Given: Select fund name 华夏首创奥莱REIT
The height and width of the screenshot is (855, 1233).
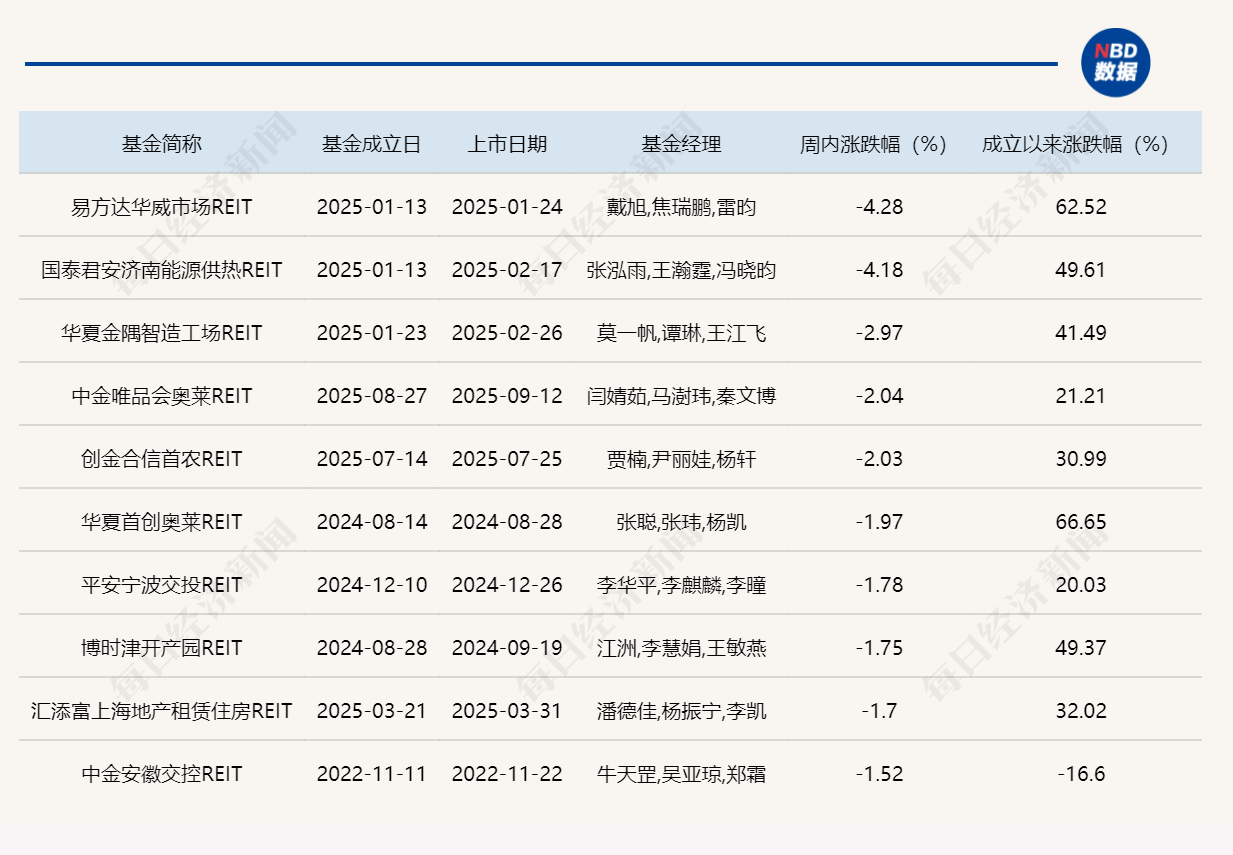Looking at the screenshot, I should coord(162,522).
